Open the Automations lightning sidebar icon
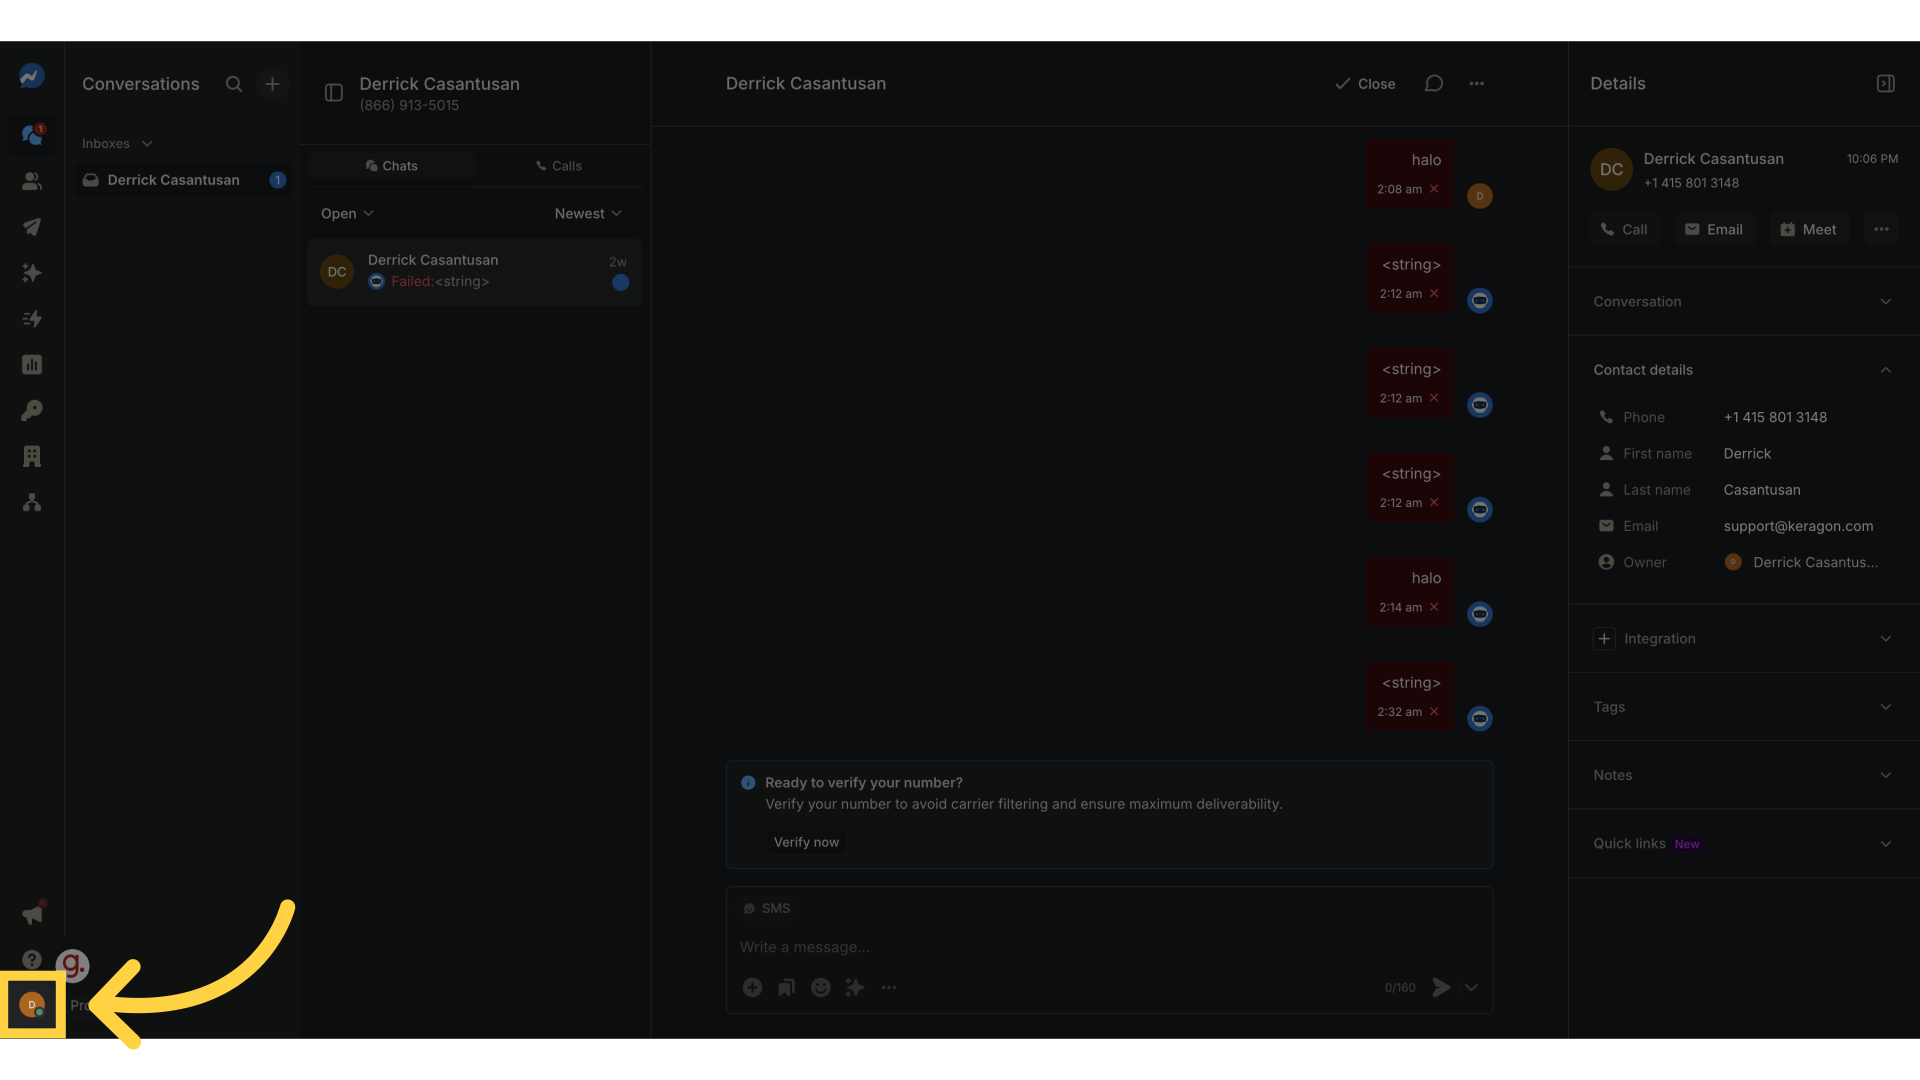 point(32,319)
